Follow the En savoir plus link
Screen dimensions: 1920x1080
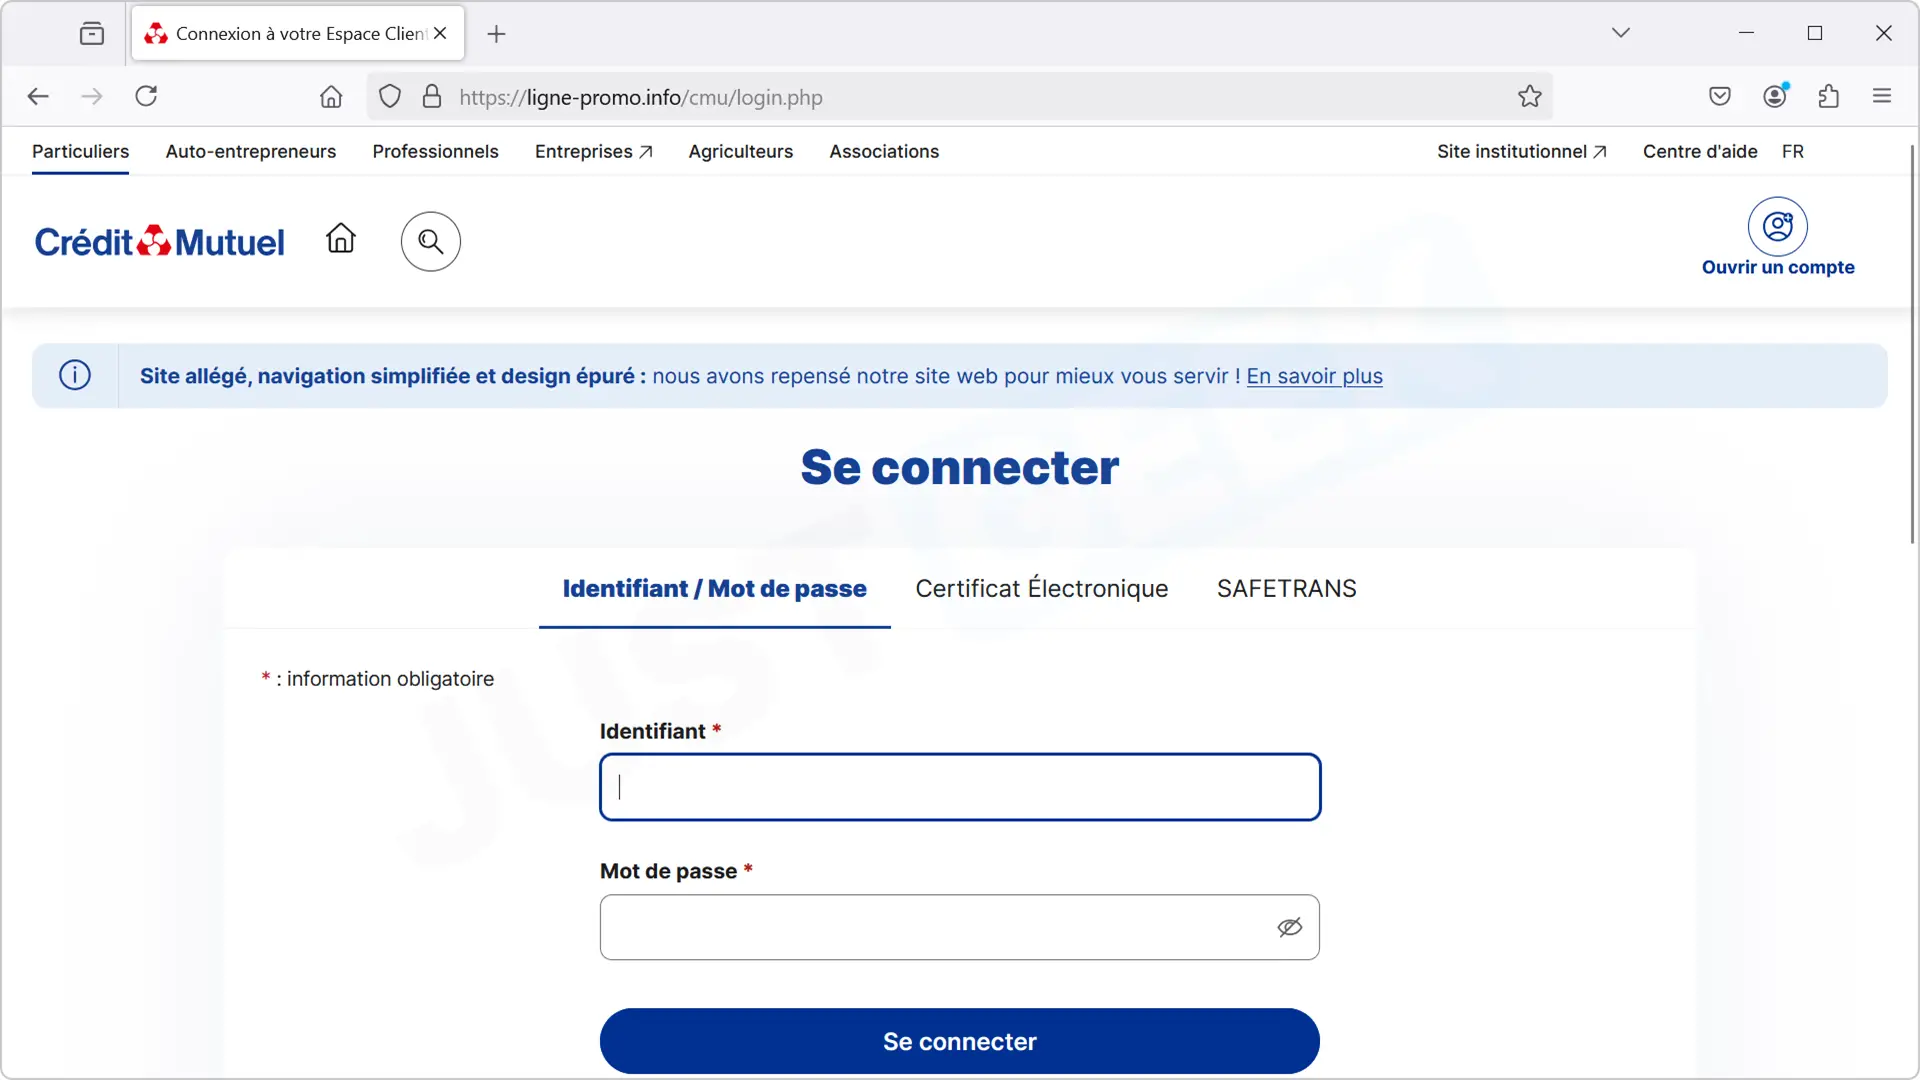pyautogui.click(x=1314, y=376)
